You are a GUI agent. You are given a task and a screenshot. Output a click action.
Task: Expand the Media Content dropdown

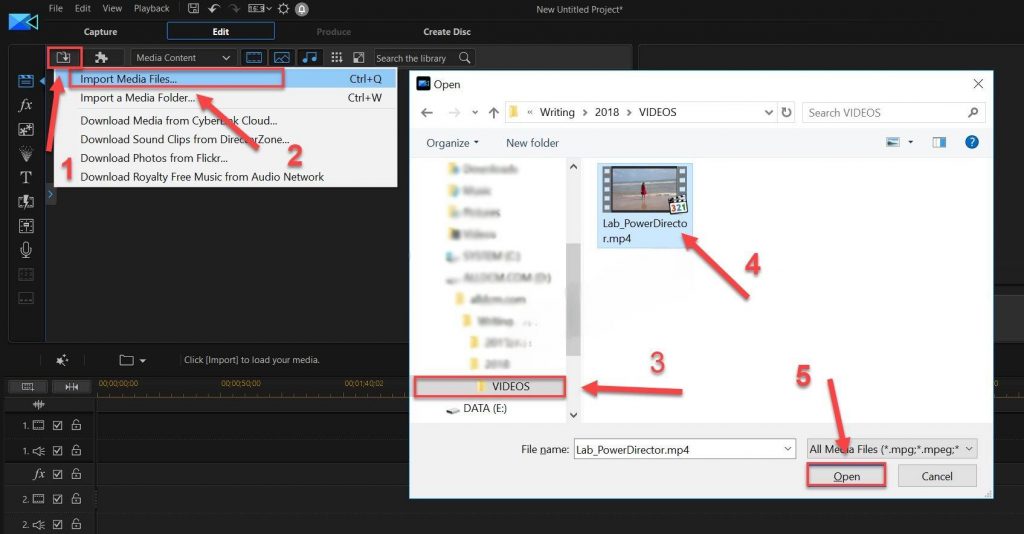pos(184,58)
